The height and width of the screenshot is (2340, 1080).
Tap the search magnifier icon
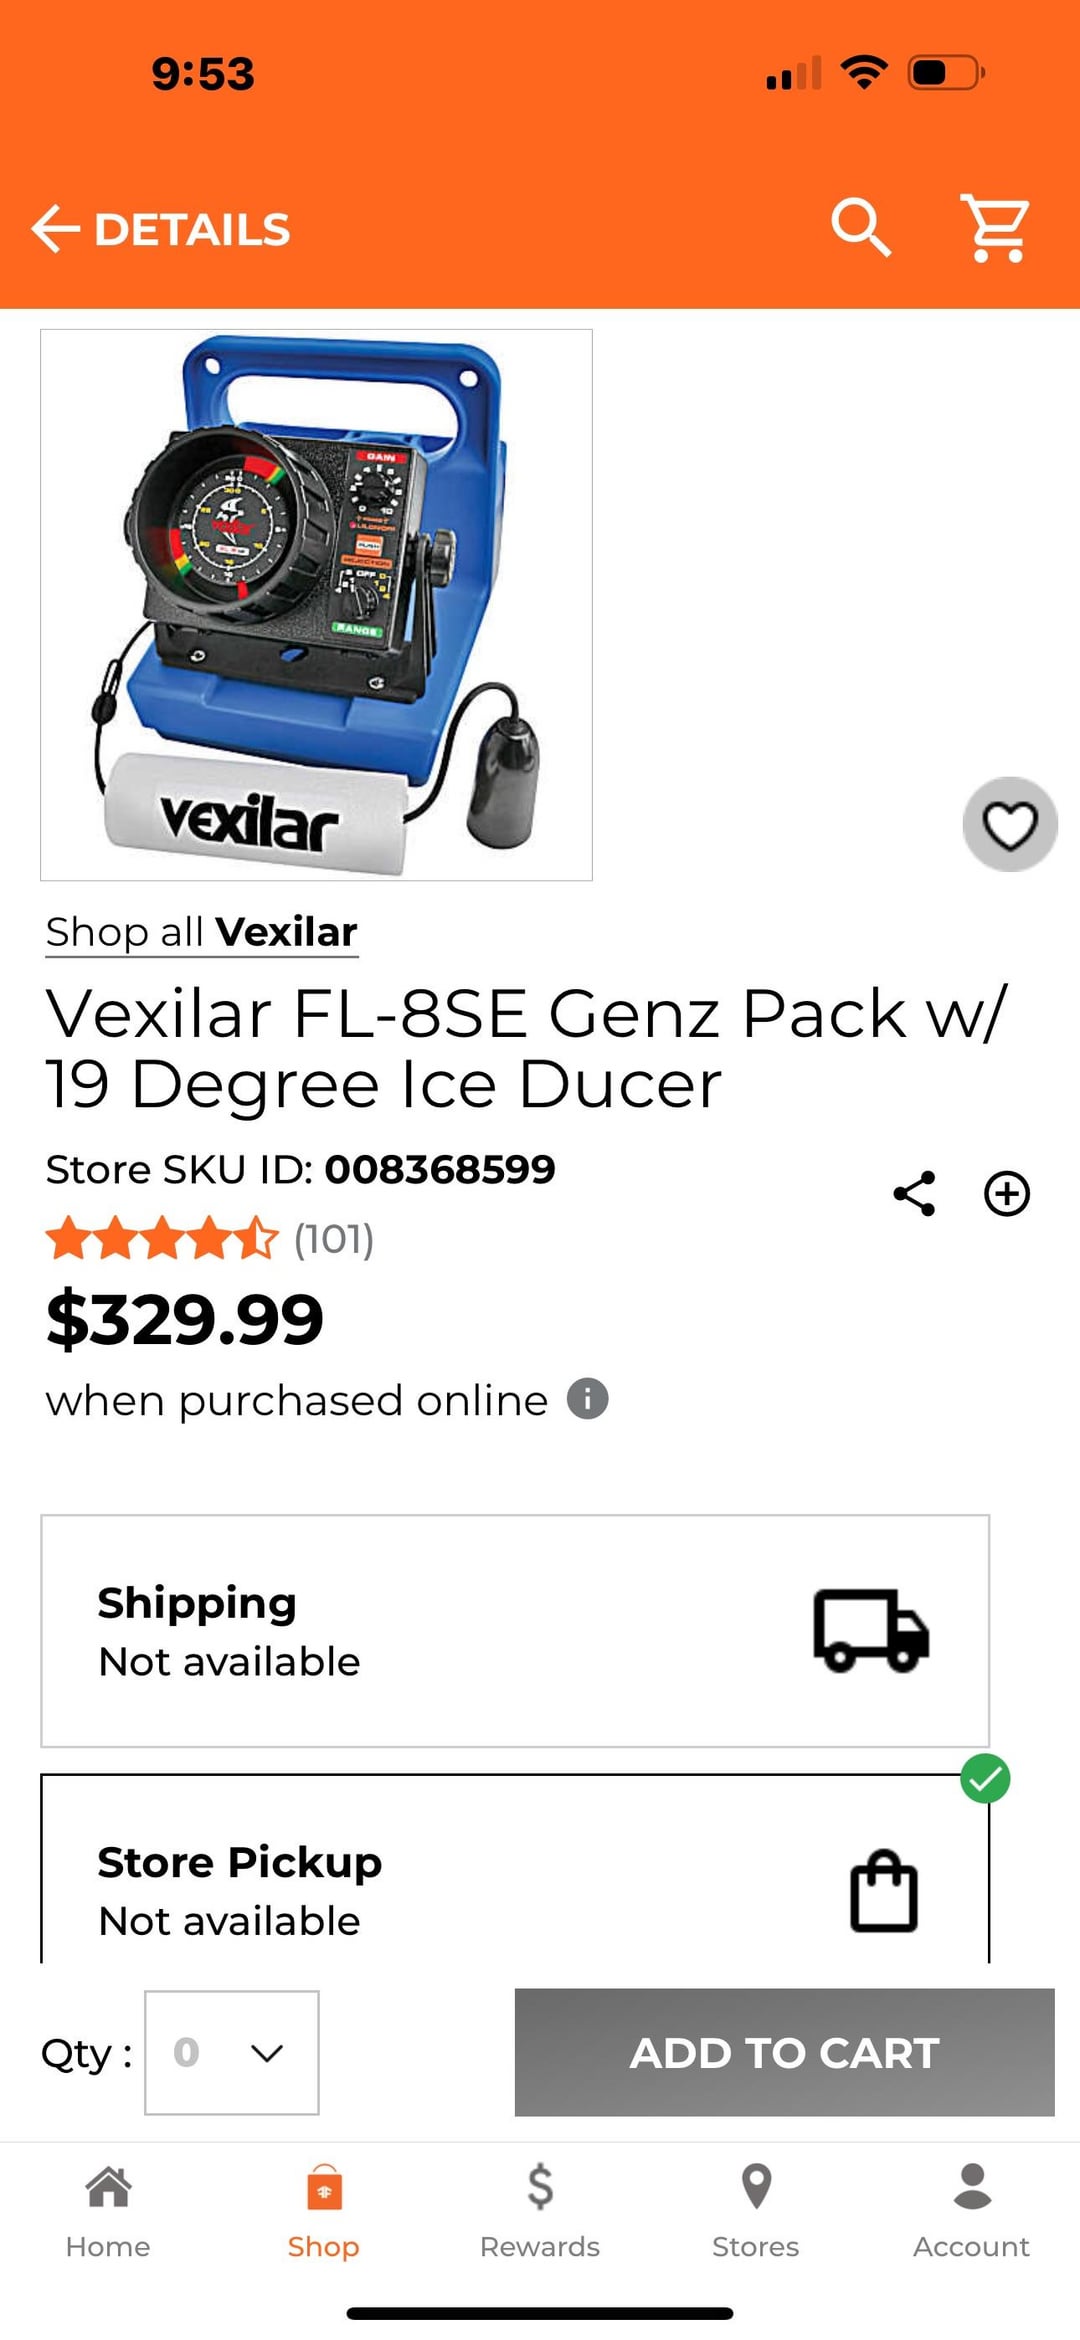pyautogui.click(x=861, y=227)
